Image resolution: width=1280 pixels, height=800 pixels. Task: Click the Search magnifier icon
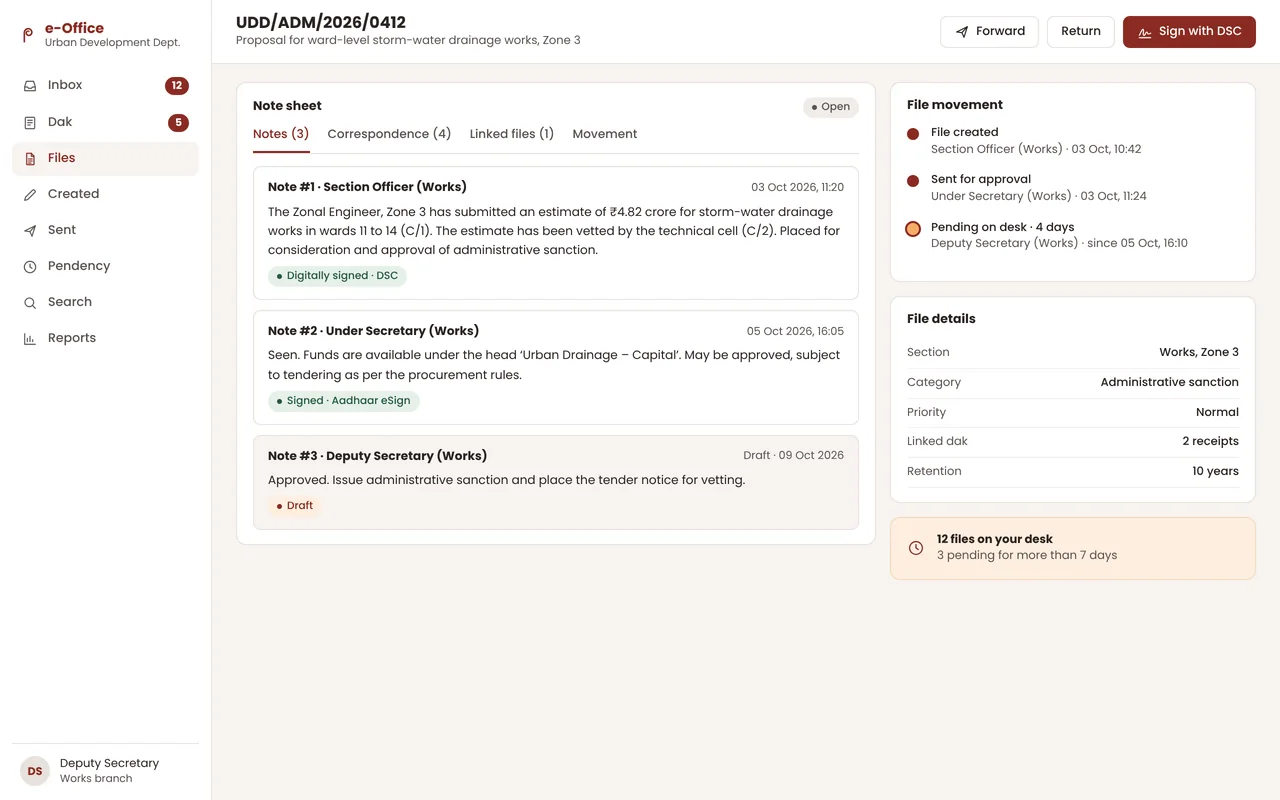click(30, 302)
